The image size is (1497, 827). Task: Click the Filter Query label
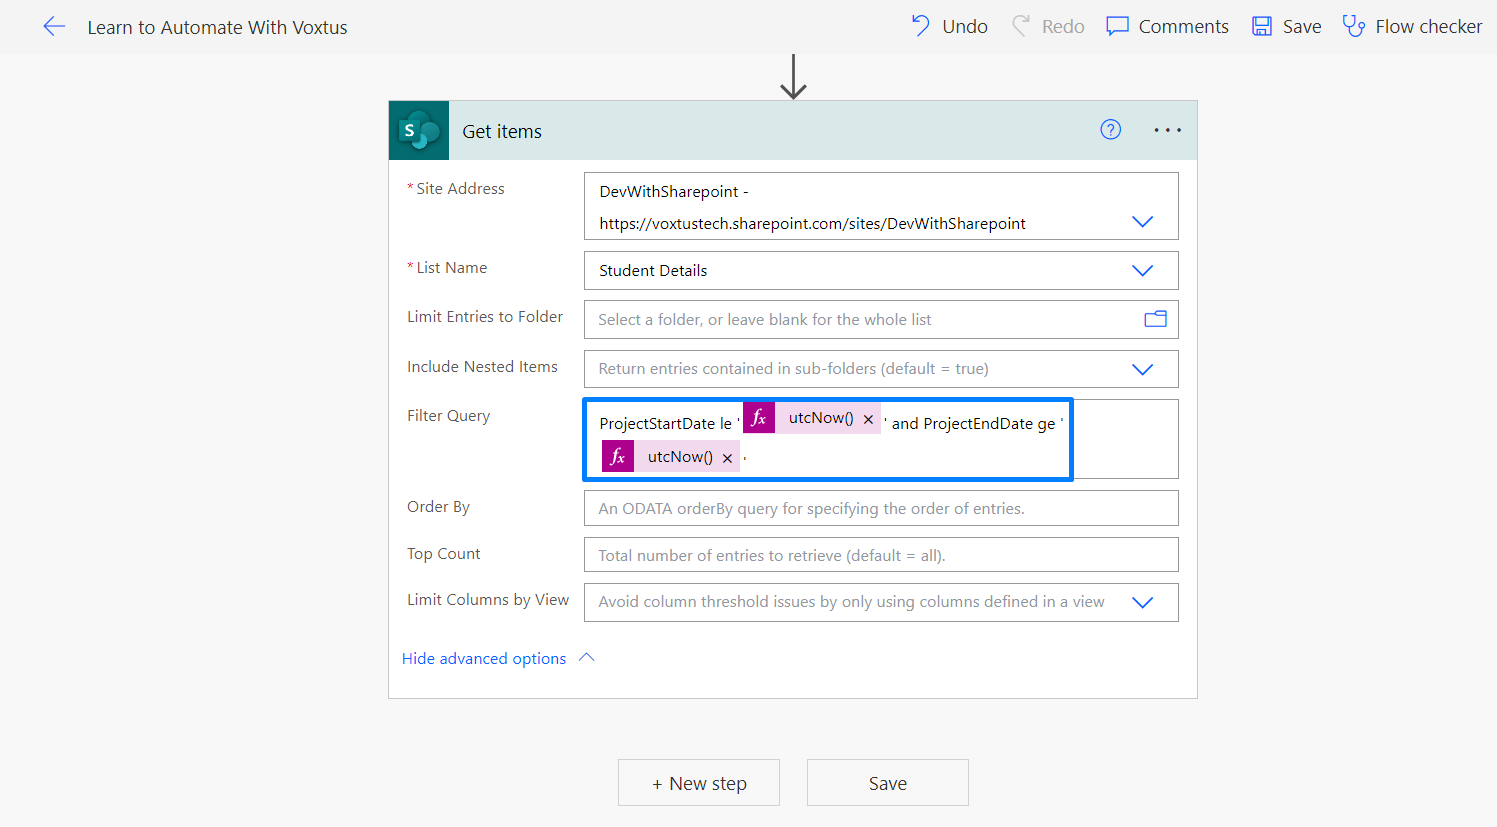click(x=448, y=415)
